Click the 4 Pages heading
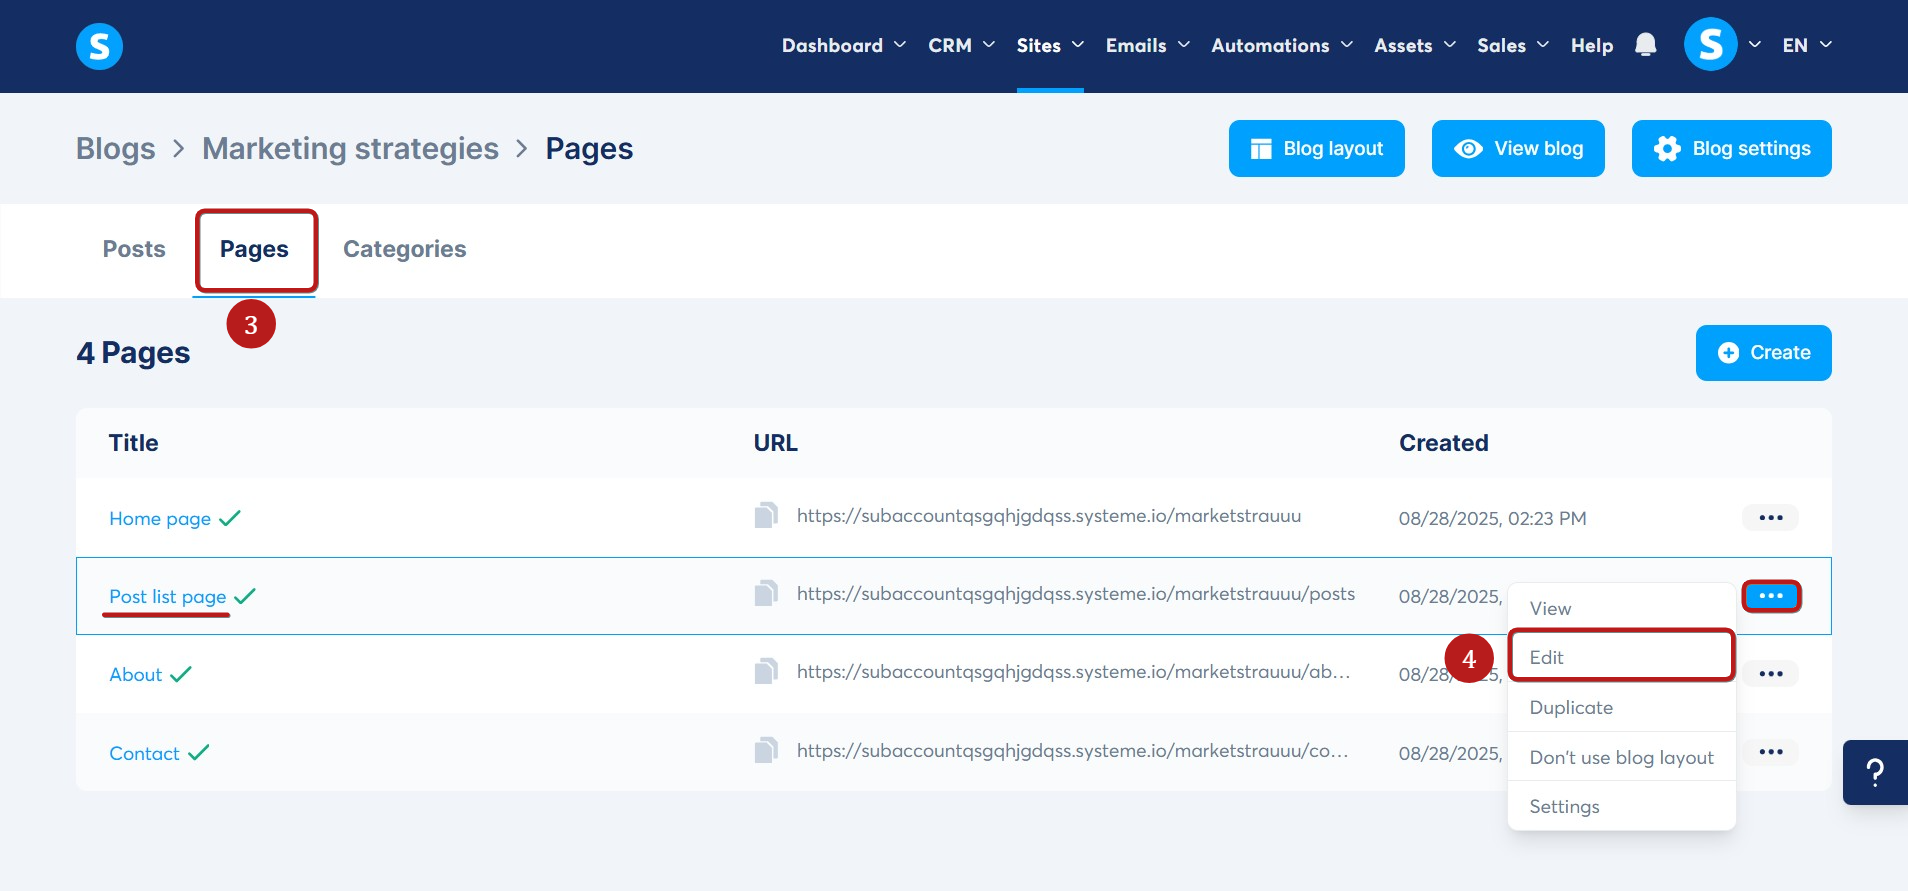This screenshot has height=891, width=1908. tap(133, 353)
